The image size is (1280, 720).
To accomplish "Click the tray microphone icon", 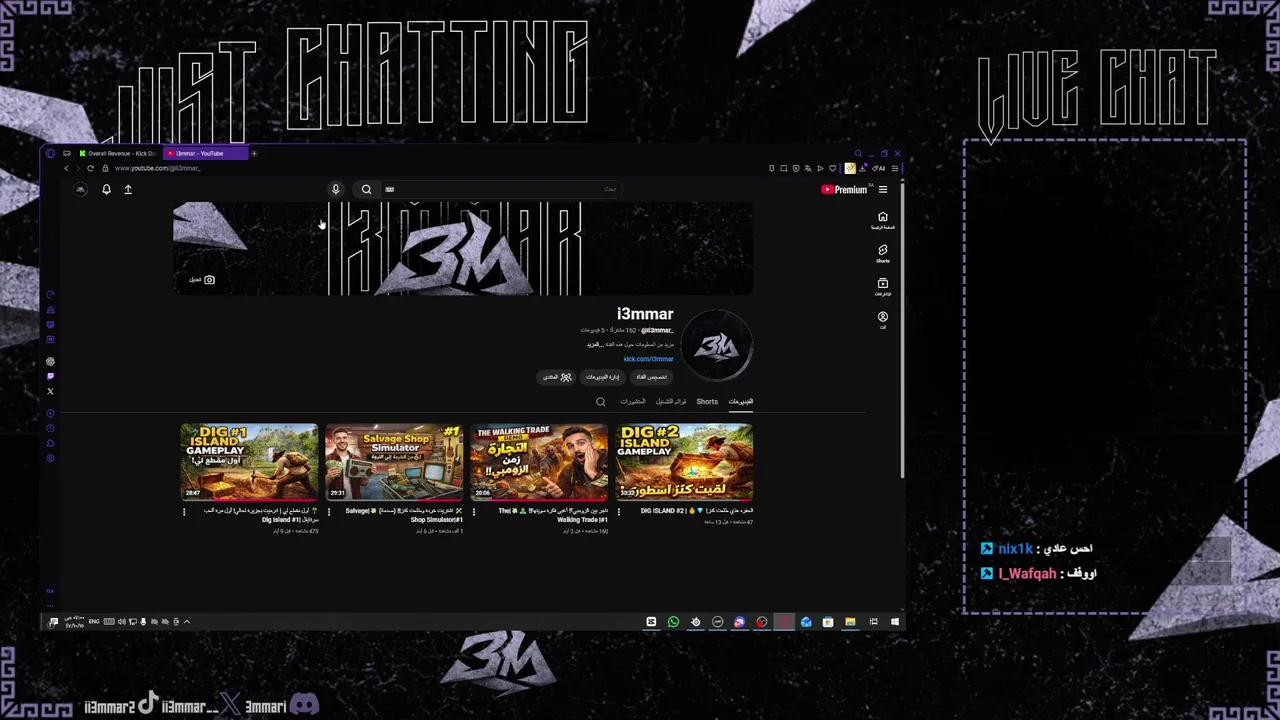I will point(143,622).
